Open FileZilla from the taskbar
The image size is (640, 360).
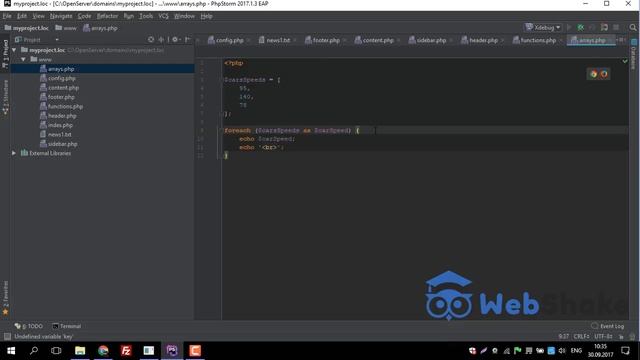[x=126, y=351]
